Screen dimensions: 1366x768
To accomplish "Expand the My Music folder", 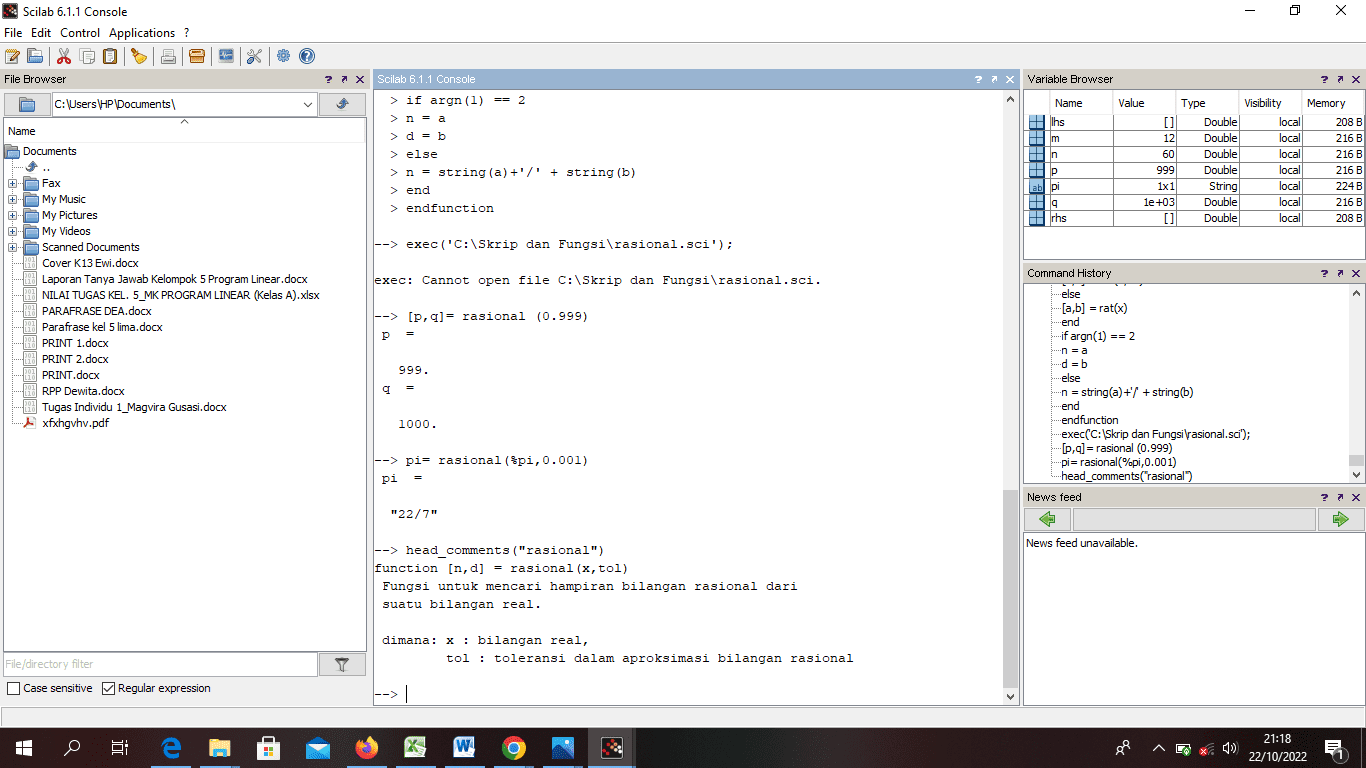I will (x=12, y=199).
